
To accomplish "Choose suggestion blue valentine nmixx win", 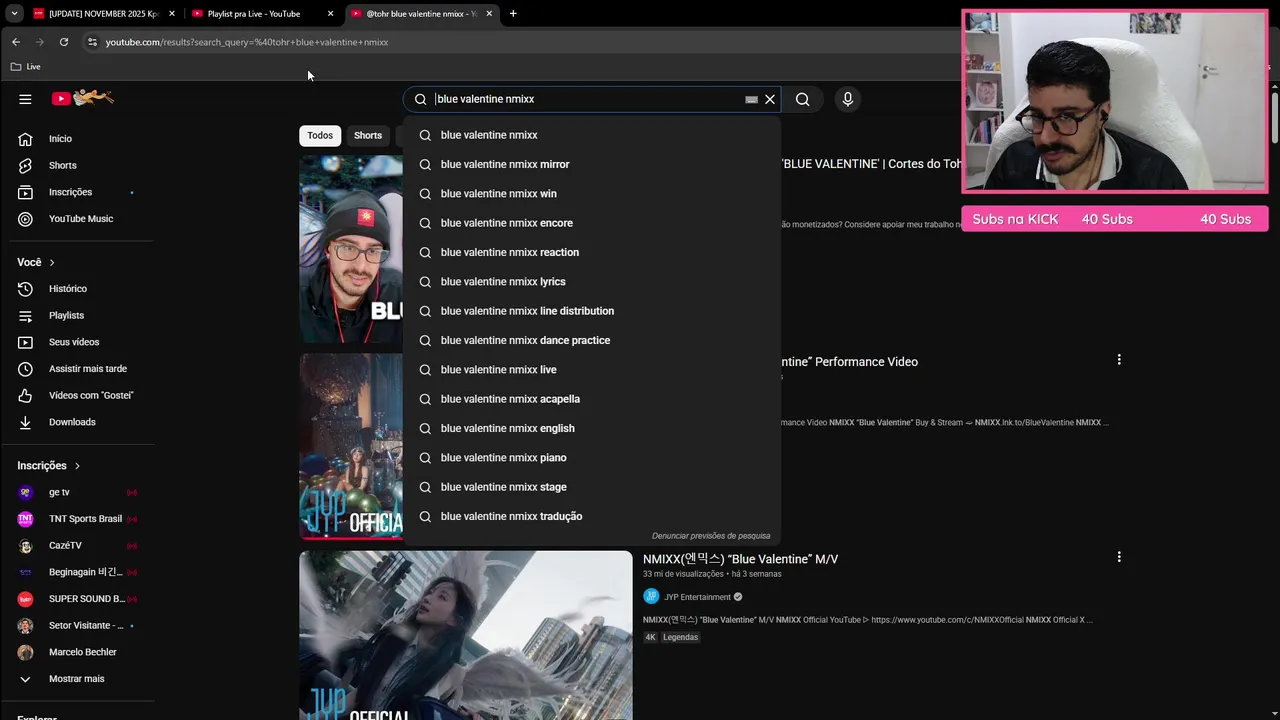I will [x=592, y=194].
